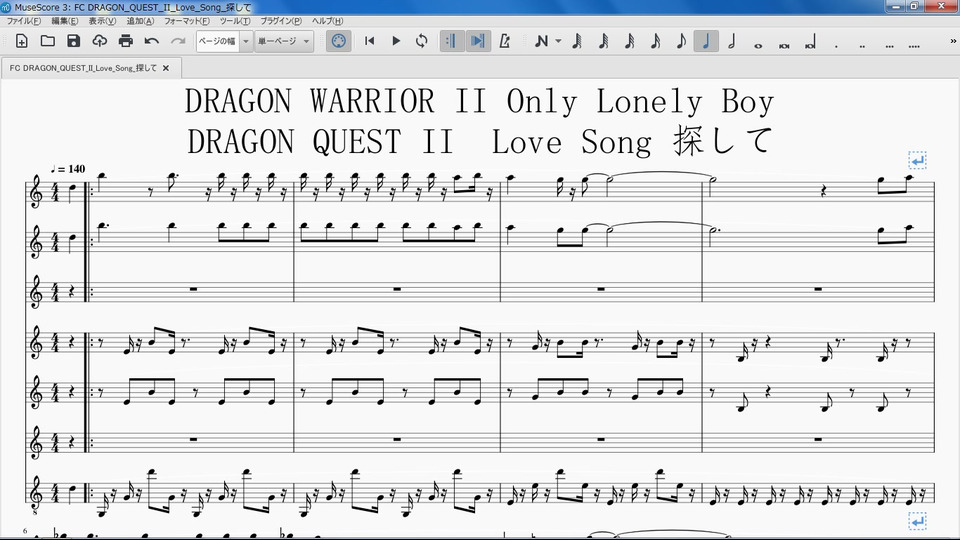The width and height of the screenshot is (960, 540).
Task: Select the bottom staff octave treble clef
Action: (36, 493)
